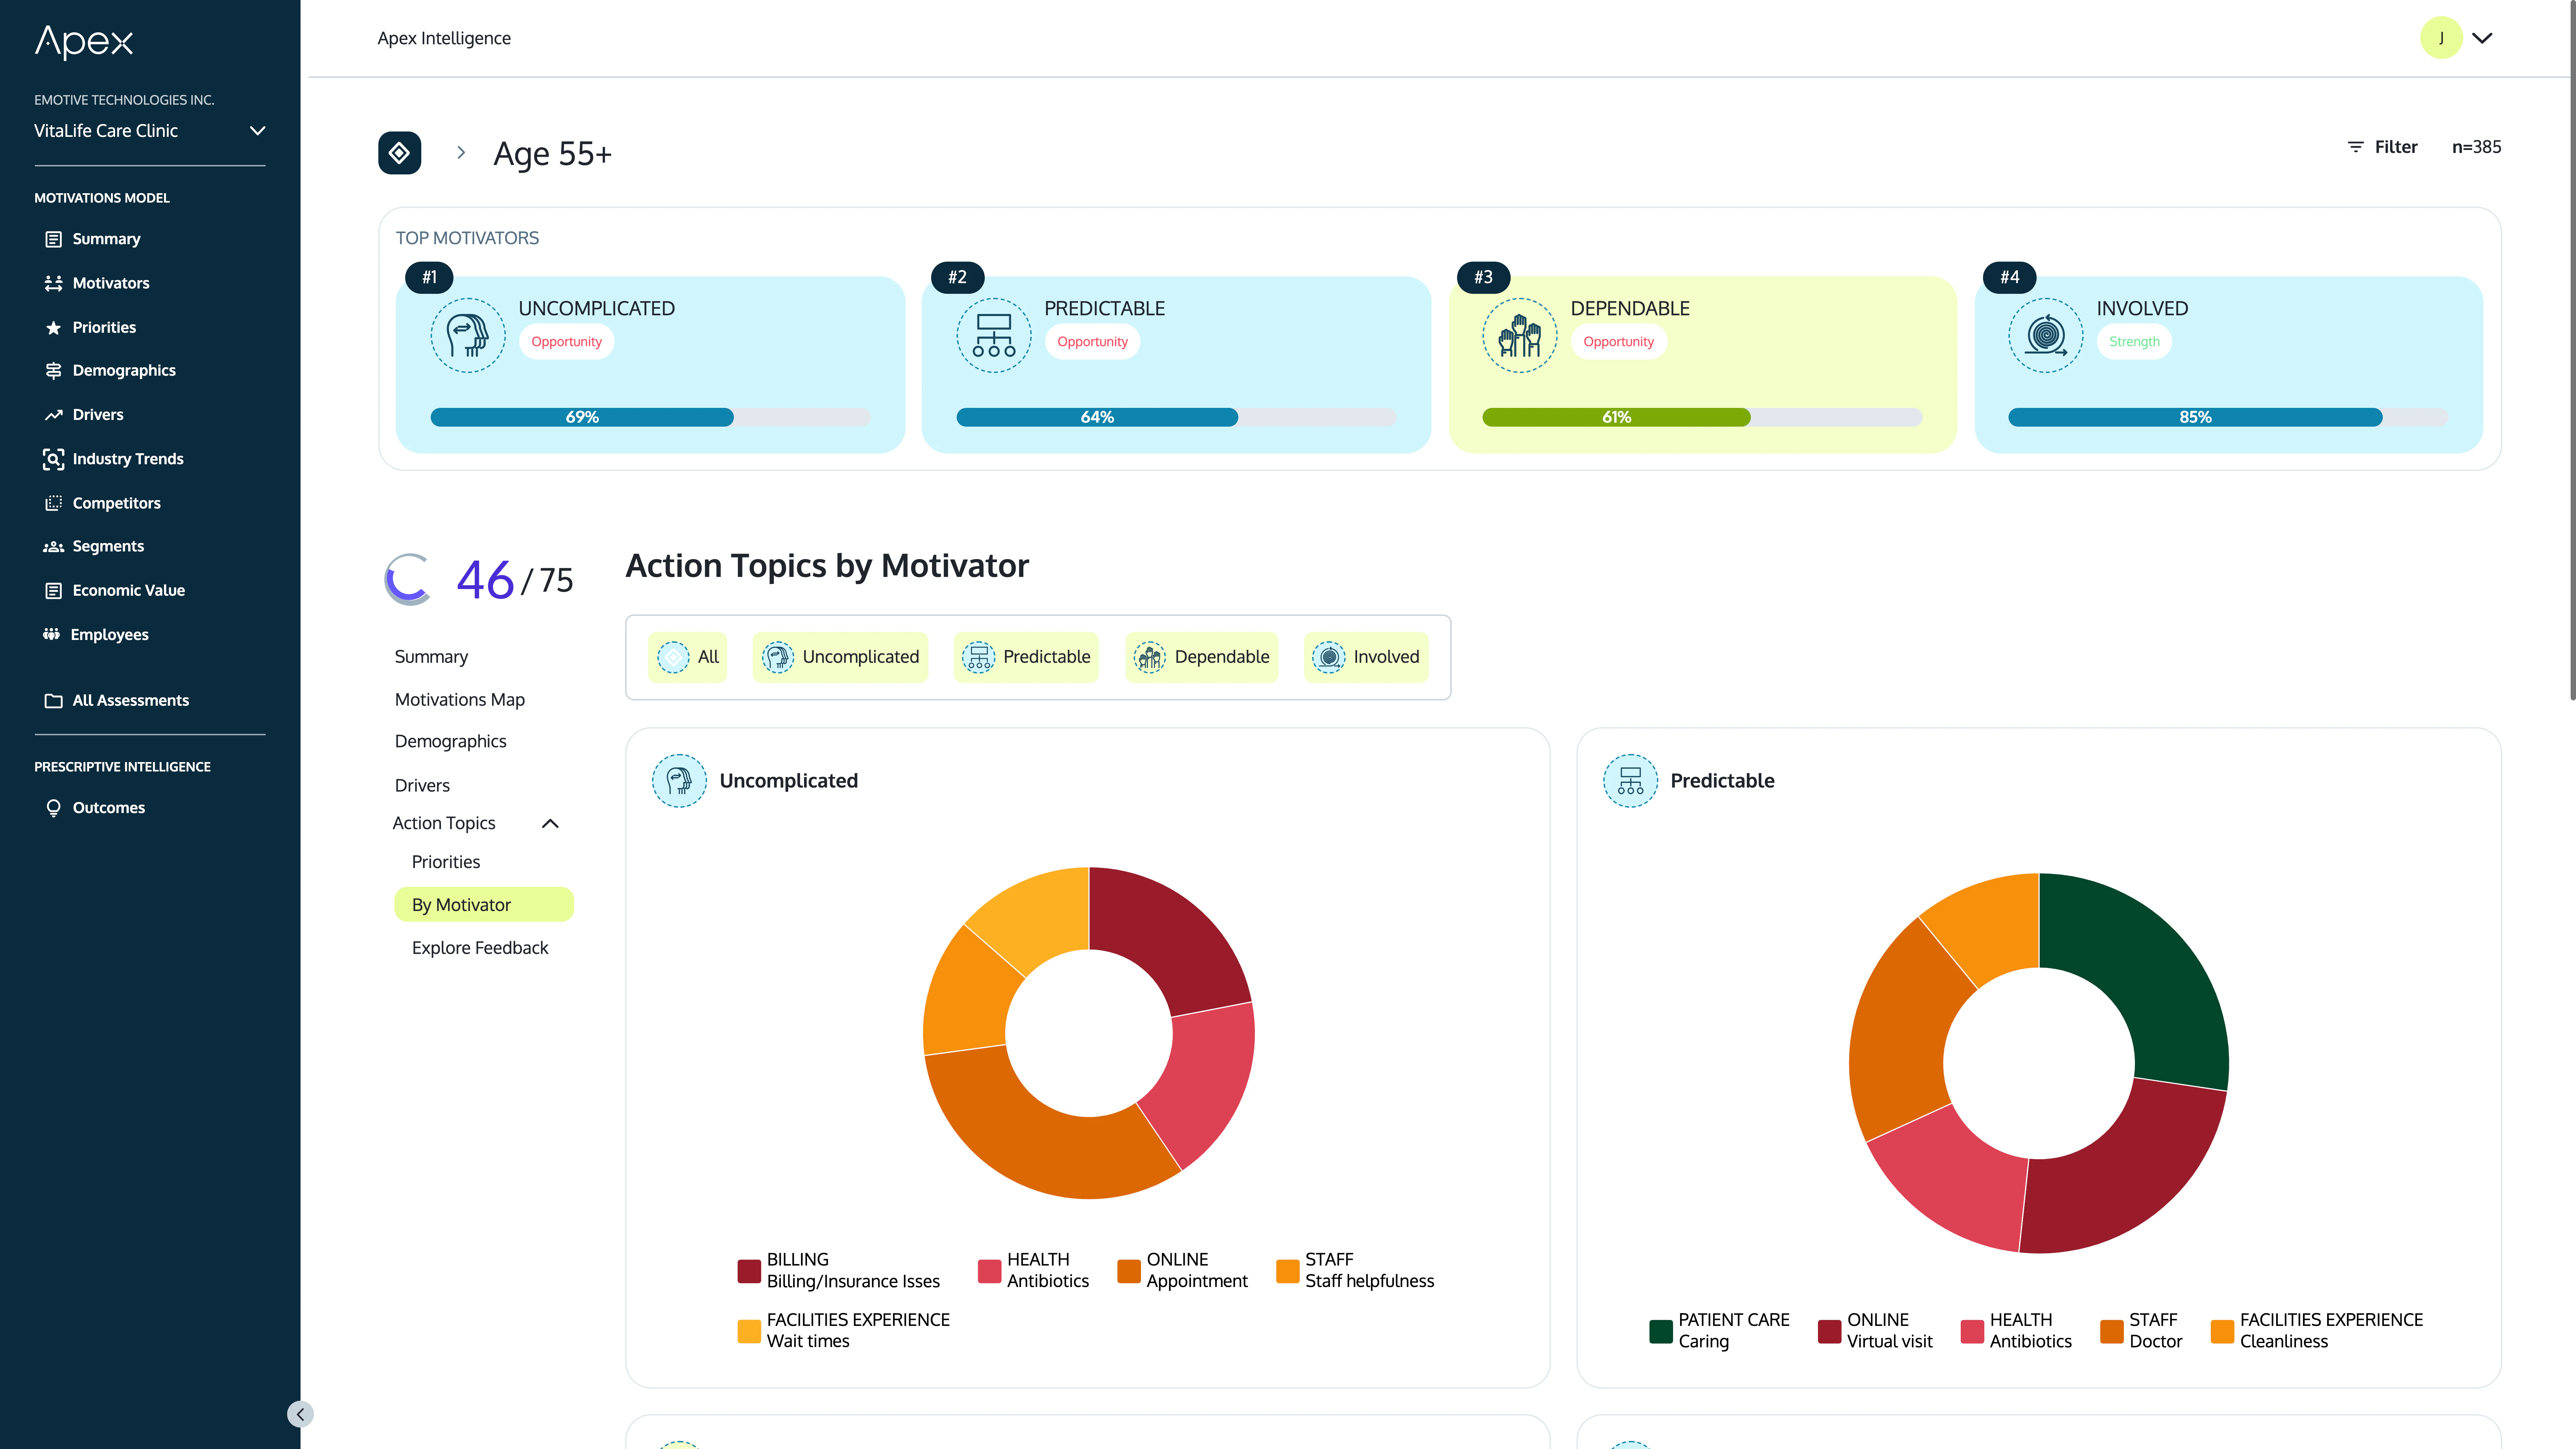
Task: Click the Involved spiral icon in top motivators
Action: [x=2046, y=335]
